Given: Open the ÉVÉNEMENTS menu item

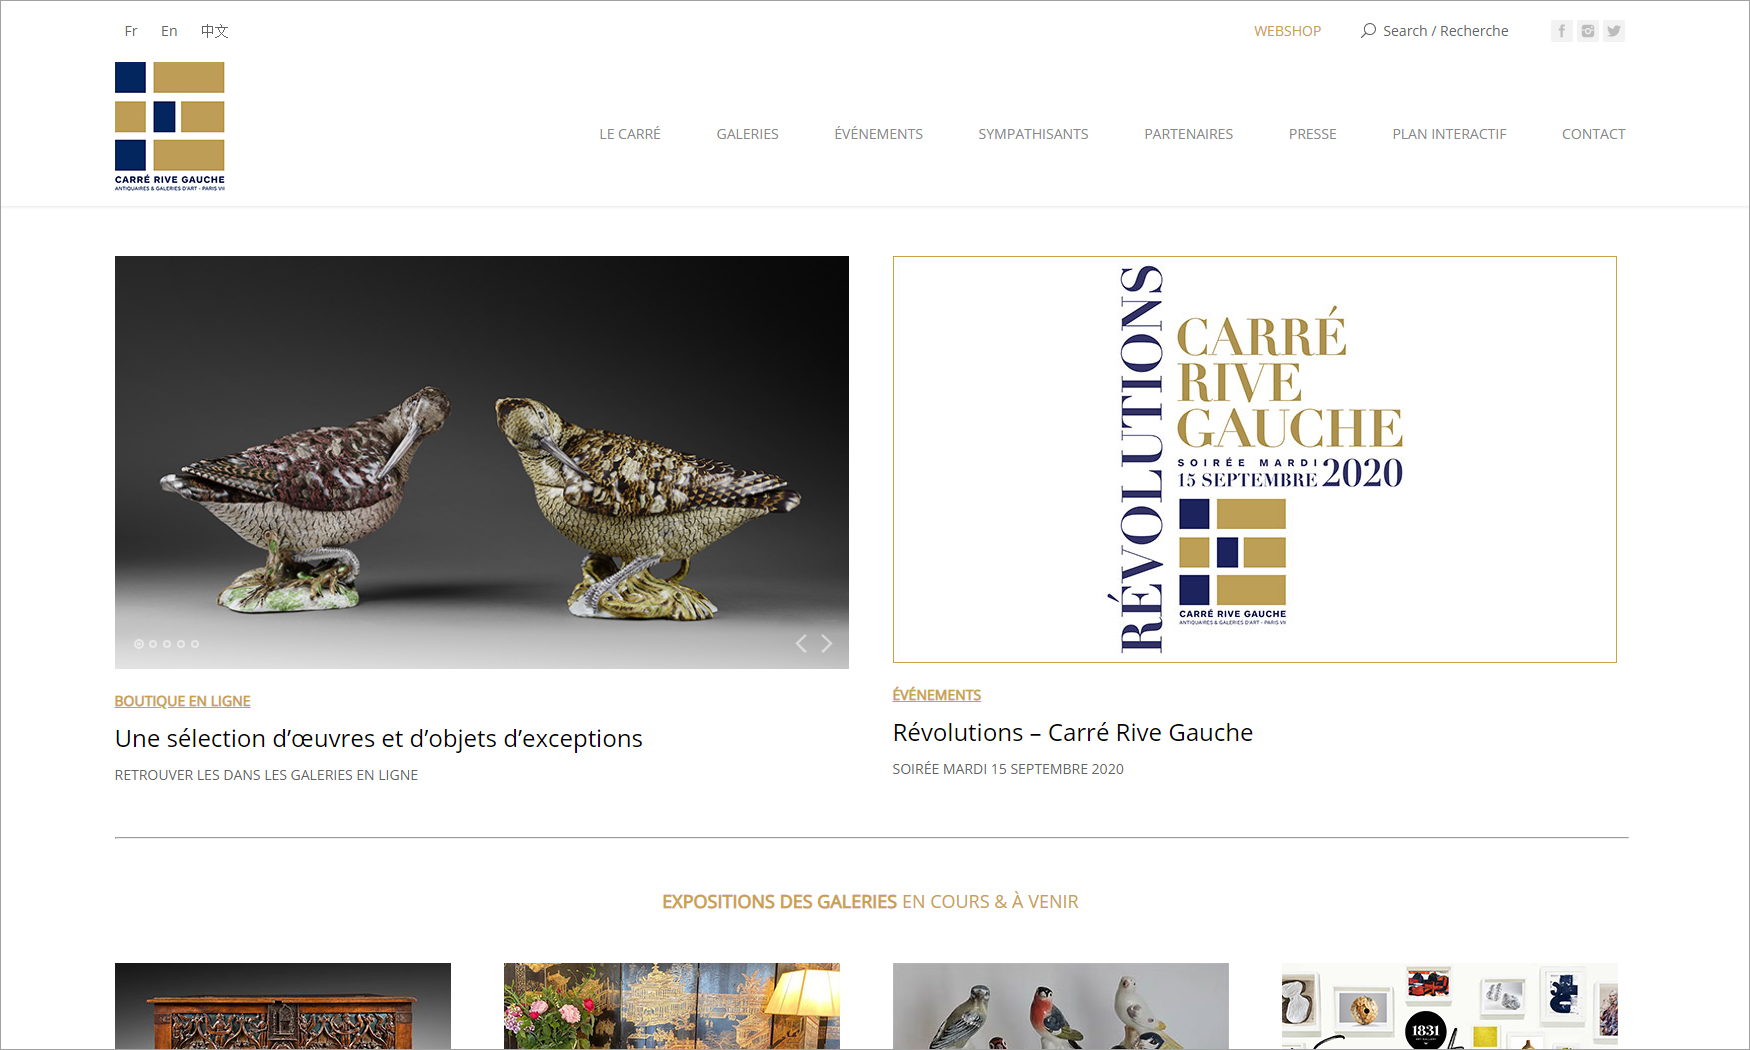Looking at the screenshot, I should 878,134.
